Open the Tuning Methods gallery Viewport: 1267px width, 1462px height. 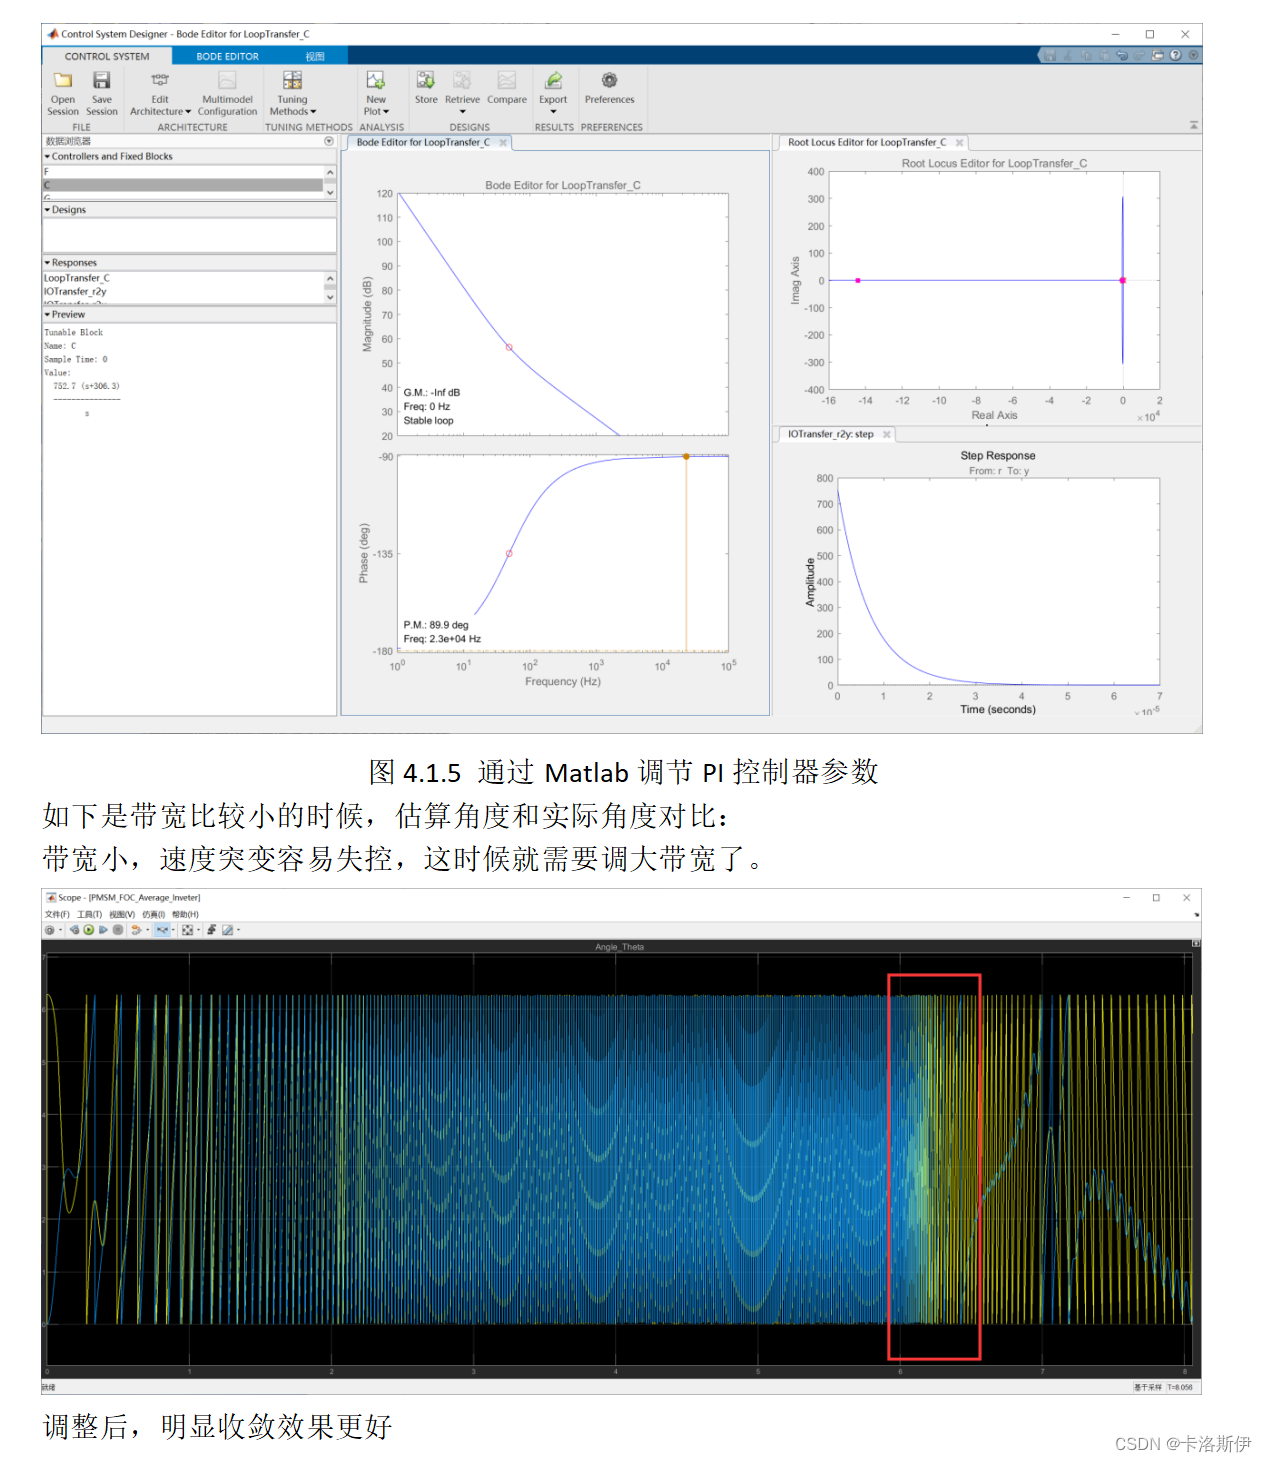point(292,80)
